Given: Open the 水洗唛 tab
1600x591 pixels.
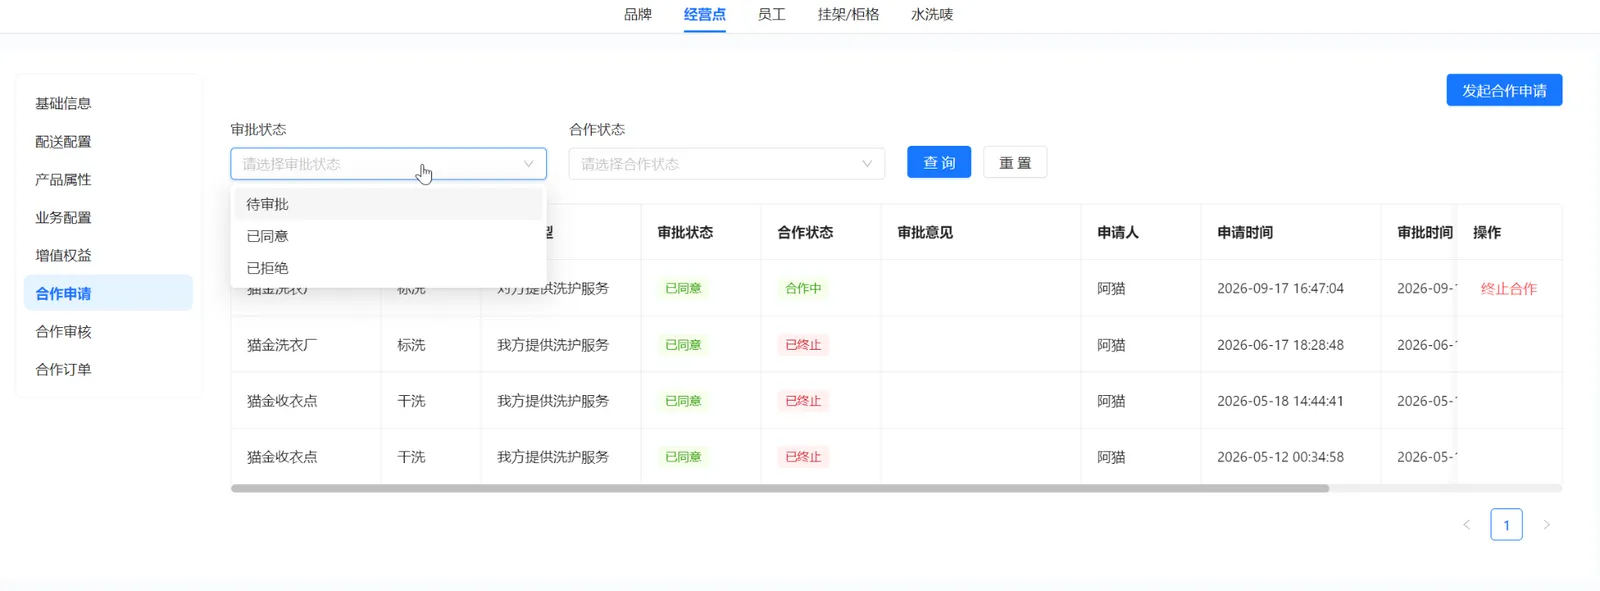Looking at the screenshot, I should click(932, 14).
